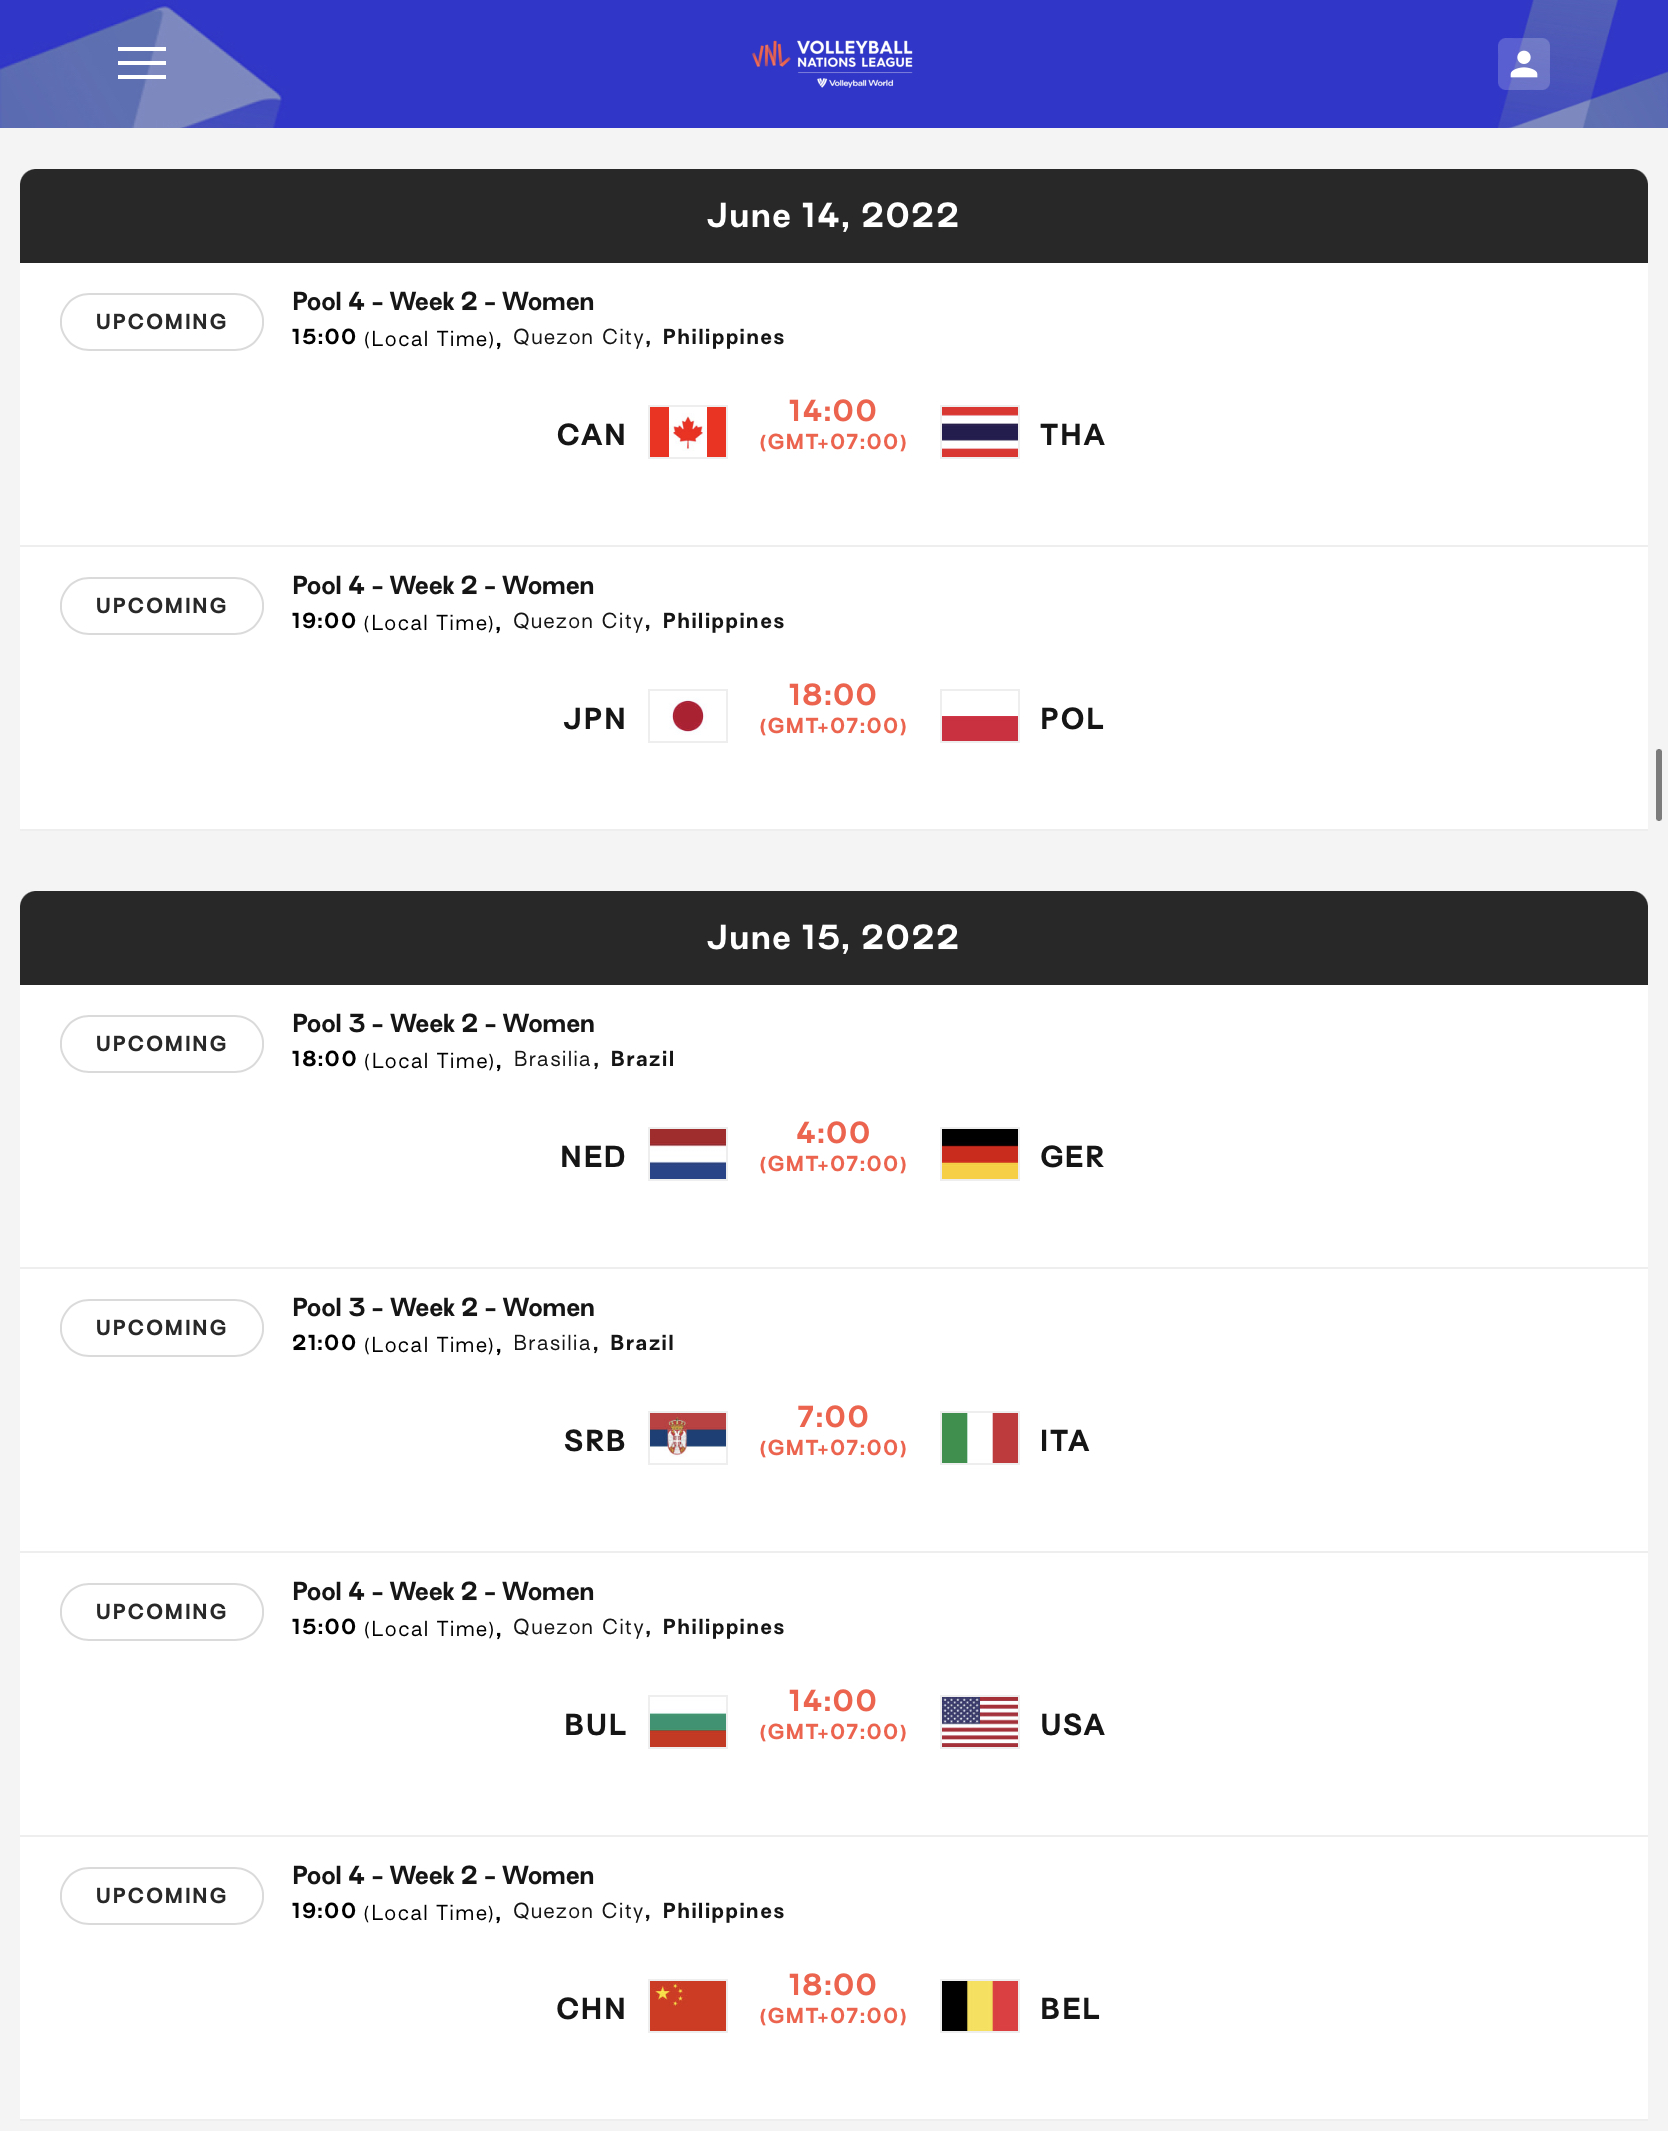This screenshot has height=2131, width=1668.
Task: Click the Poland flag icon
Action: pyautogui.click(x=980, y=716)
